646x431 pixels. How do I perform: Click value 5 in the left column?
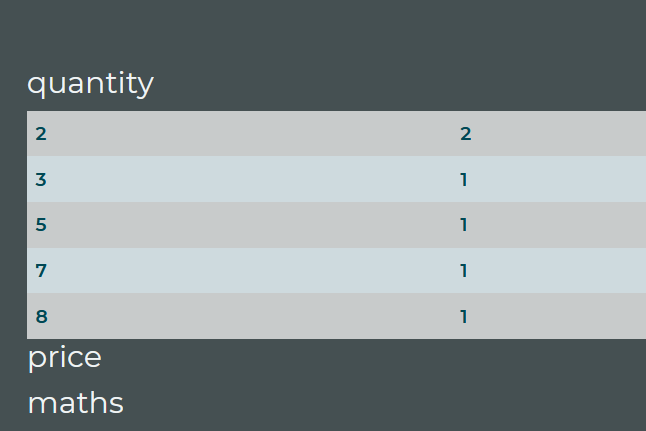[41, 225]
